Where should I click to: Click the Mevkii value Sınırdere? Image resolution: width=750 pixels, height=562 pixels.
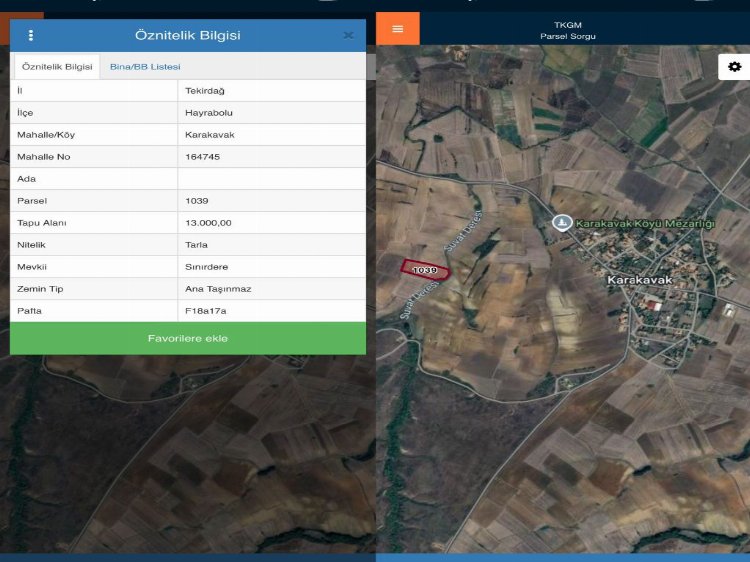(207, 267)
